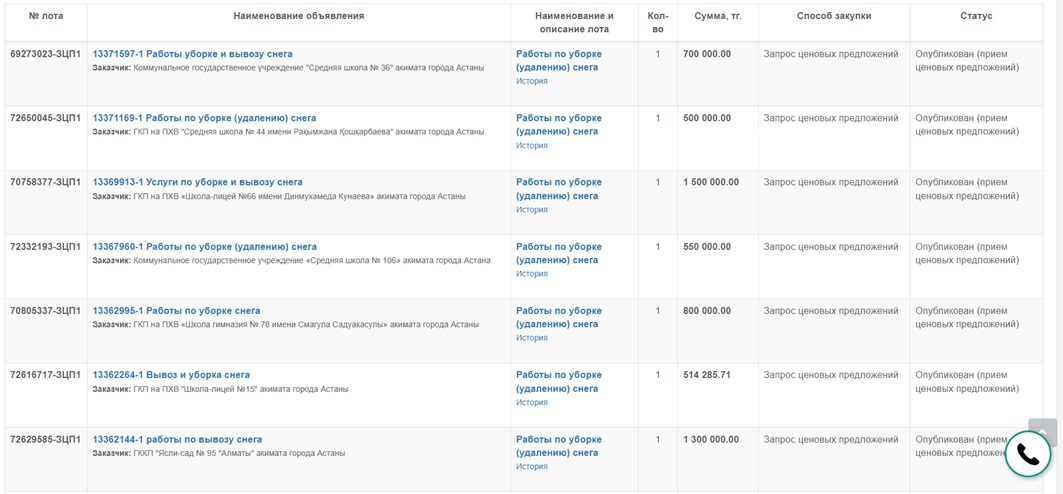
Task: Open announcement 13362995-1 Работы по уборке снега
Action: click(x=176, y=311)
